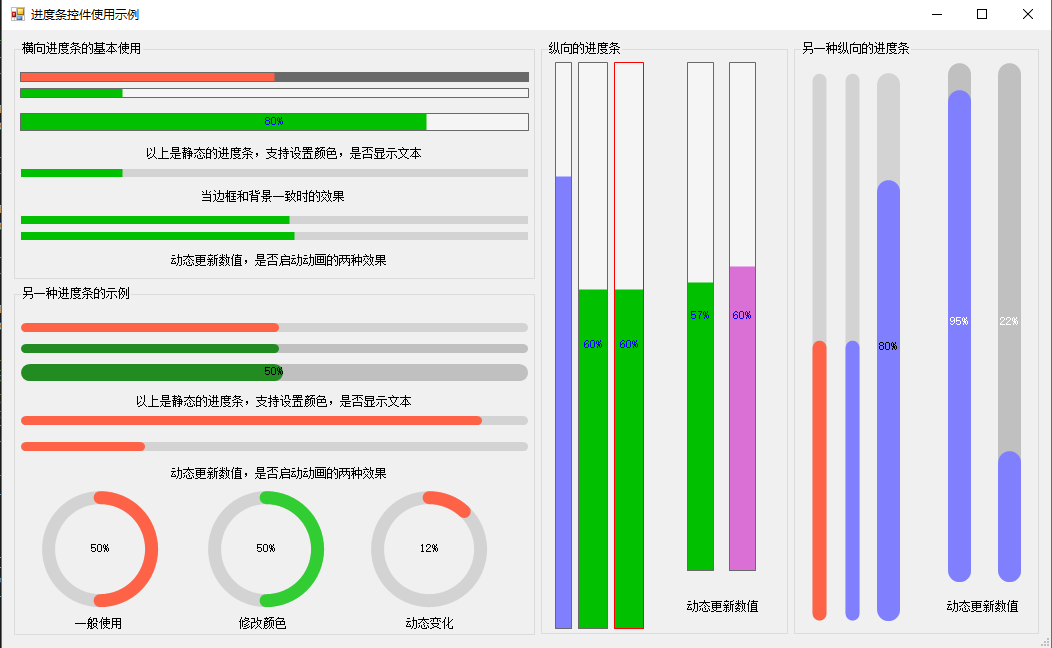Click the rounded vertical bar showing 22%
The height and width of the screenshot is (648, 1052).
pyautogui.click(x=1009, y=322)
